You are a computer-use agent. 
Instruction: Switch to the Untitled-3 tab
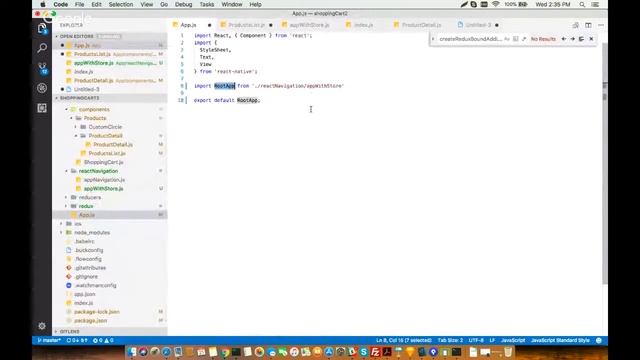[478, 25]
